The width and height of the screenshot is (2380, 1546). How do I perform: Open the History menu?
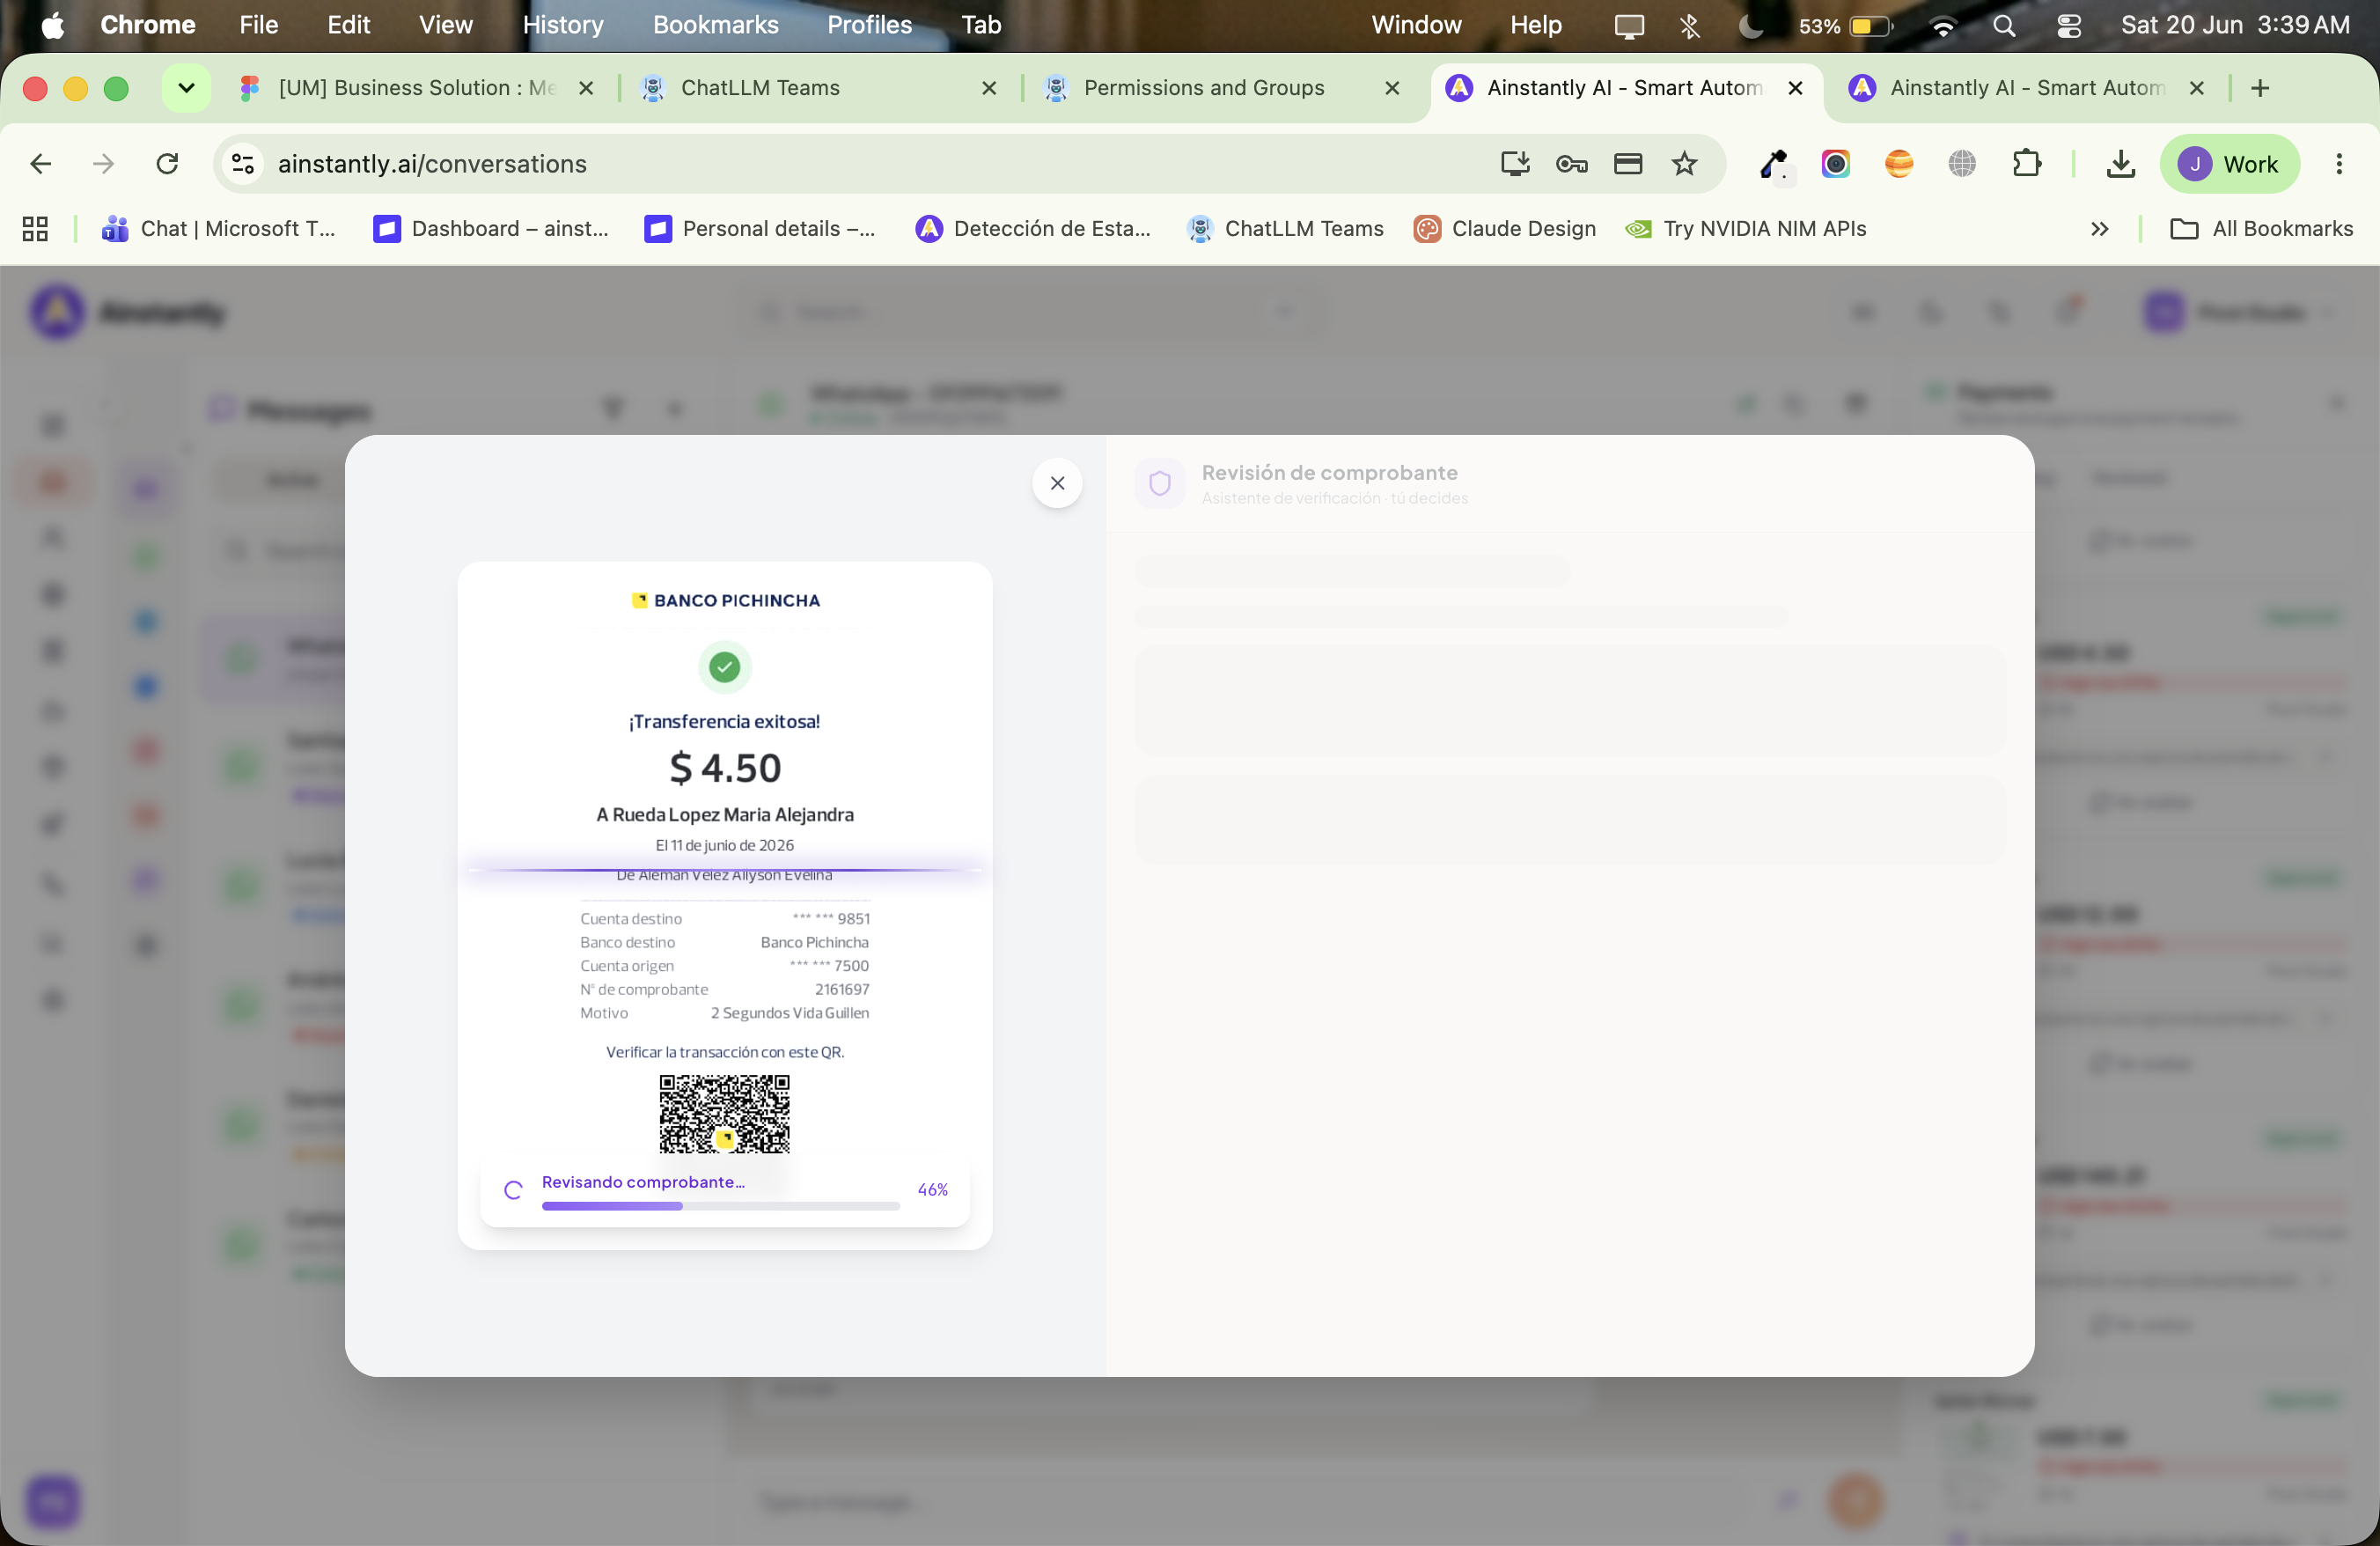(563, 25)
